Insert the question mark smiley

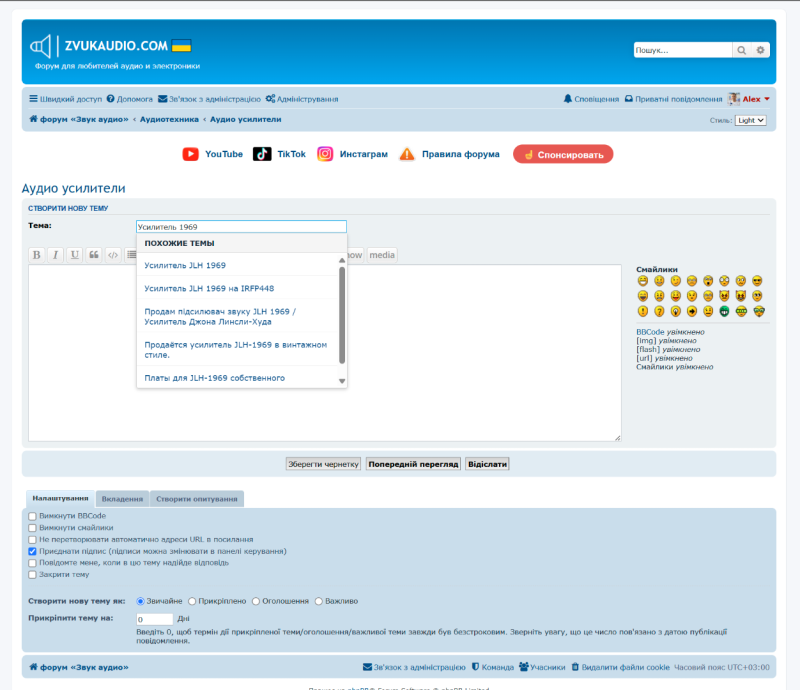click(x=659, y=311)
